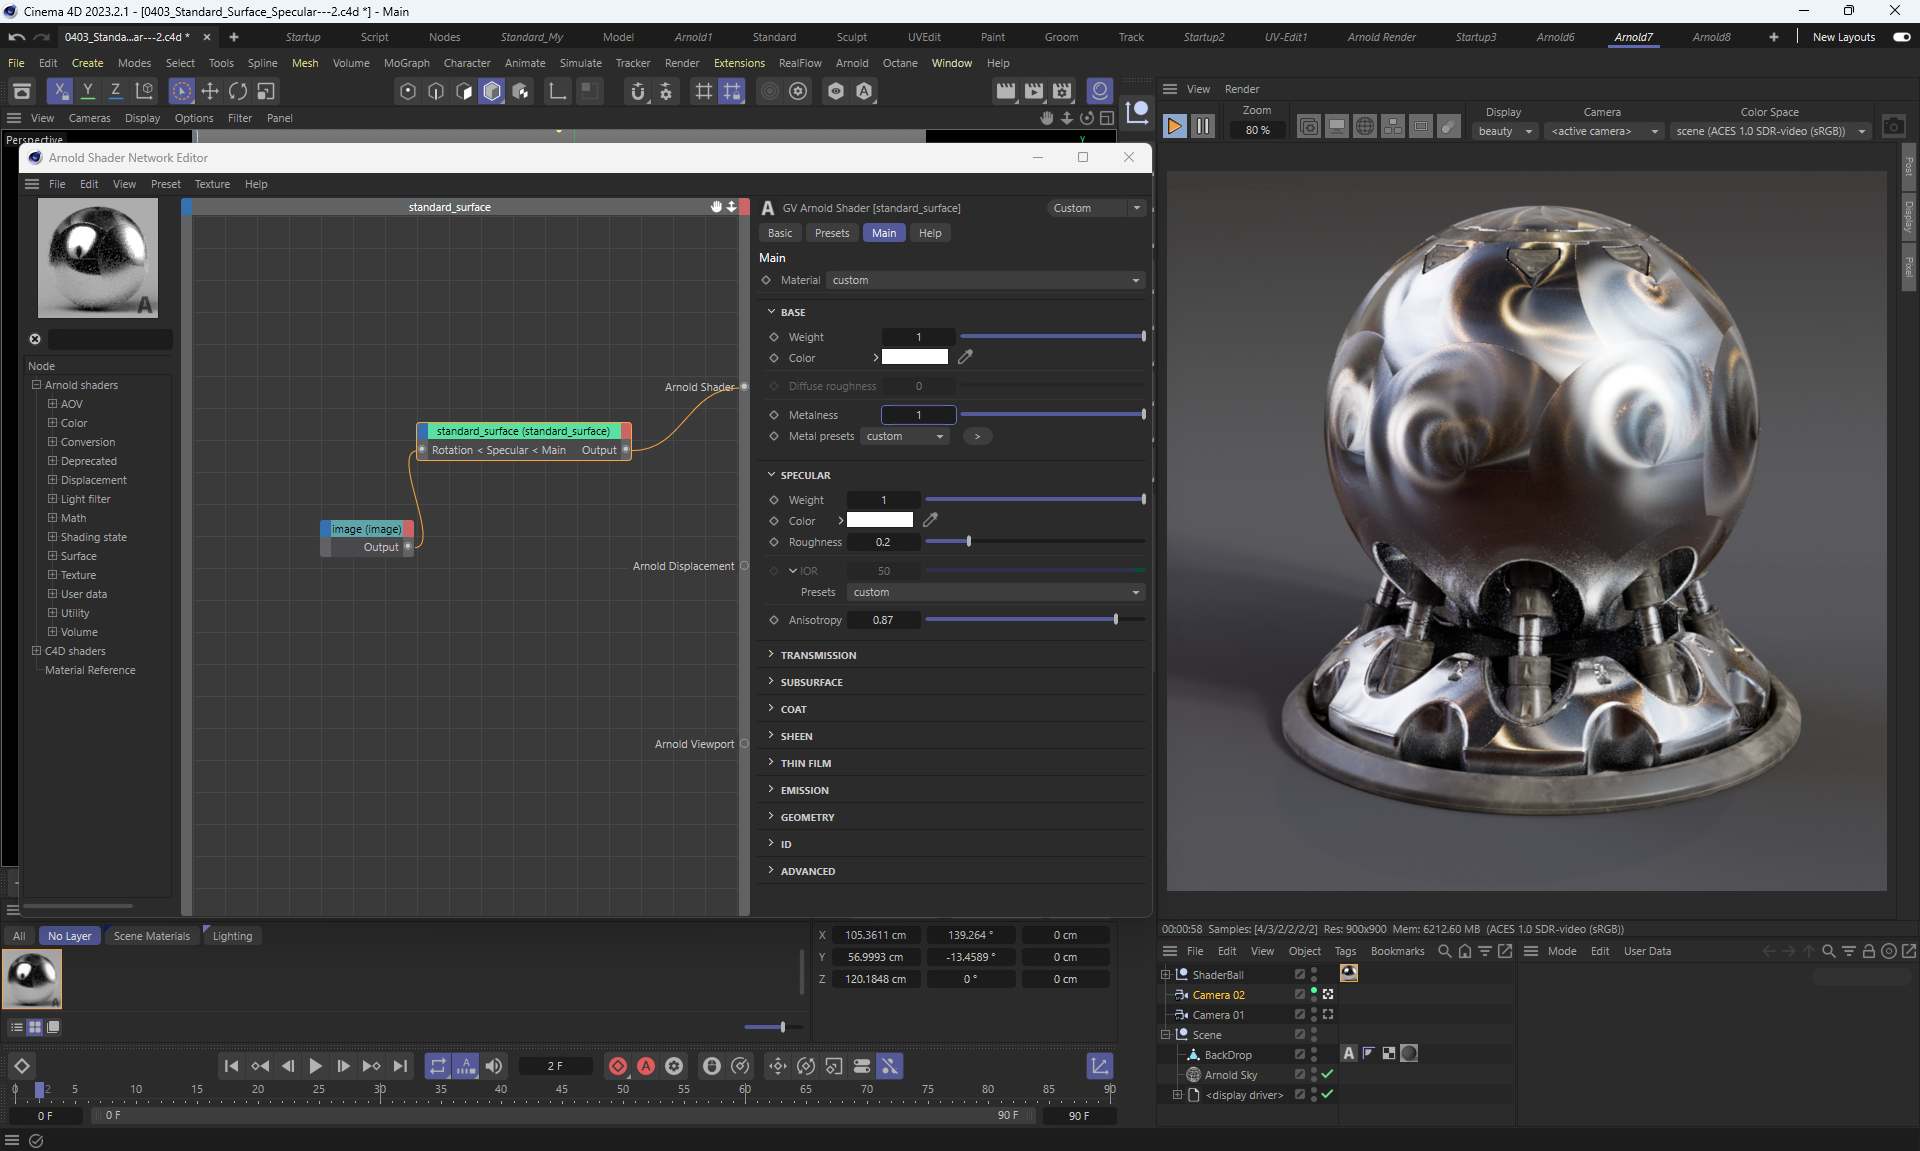Click the render view snapshot camera icon
1920x1151 pixels.
click(x=1893, y=127)
